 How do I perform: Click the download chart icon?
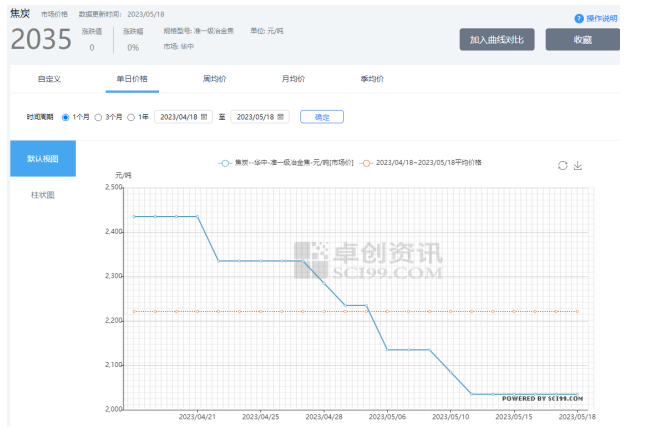coord(577,165)
